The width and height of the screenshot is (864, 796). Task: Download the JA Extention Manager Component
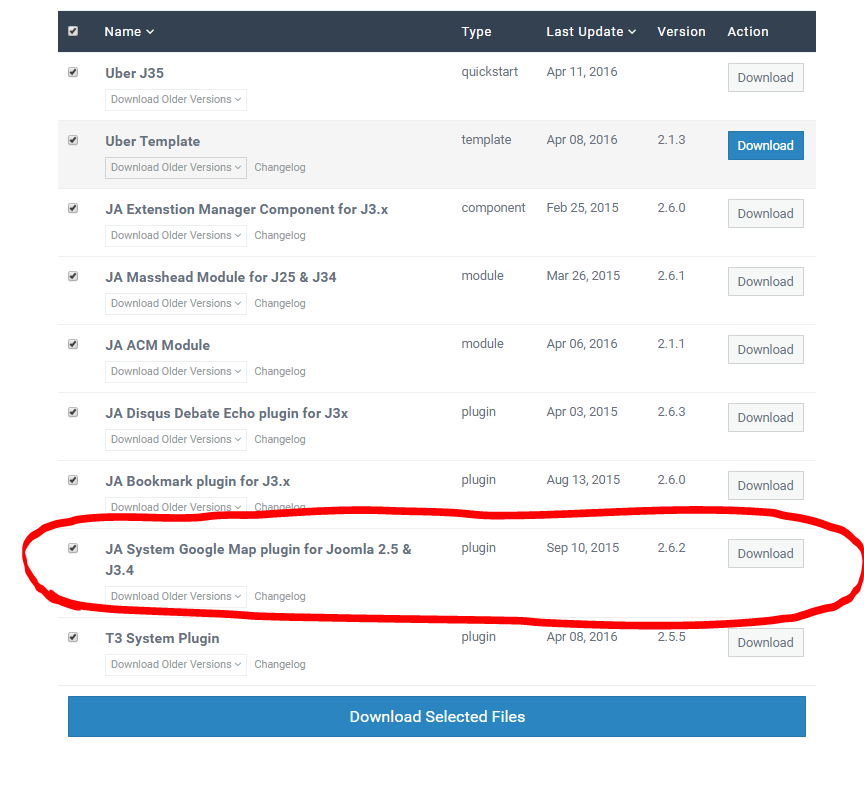tap(765, 213)
